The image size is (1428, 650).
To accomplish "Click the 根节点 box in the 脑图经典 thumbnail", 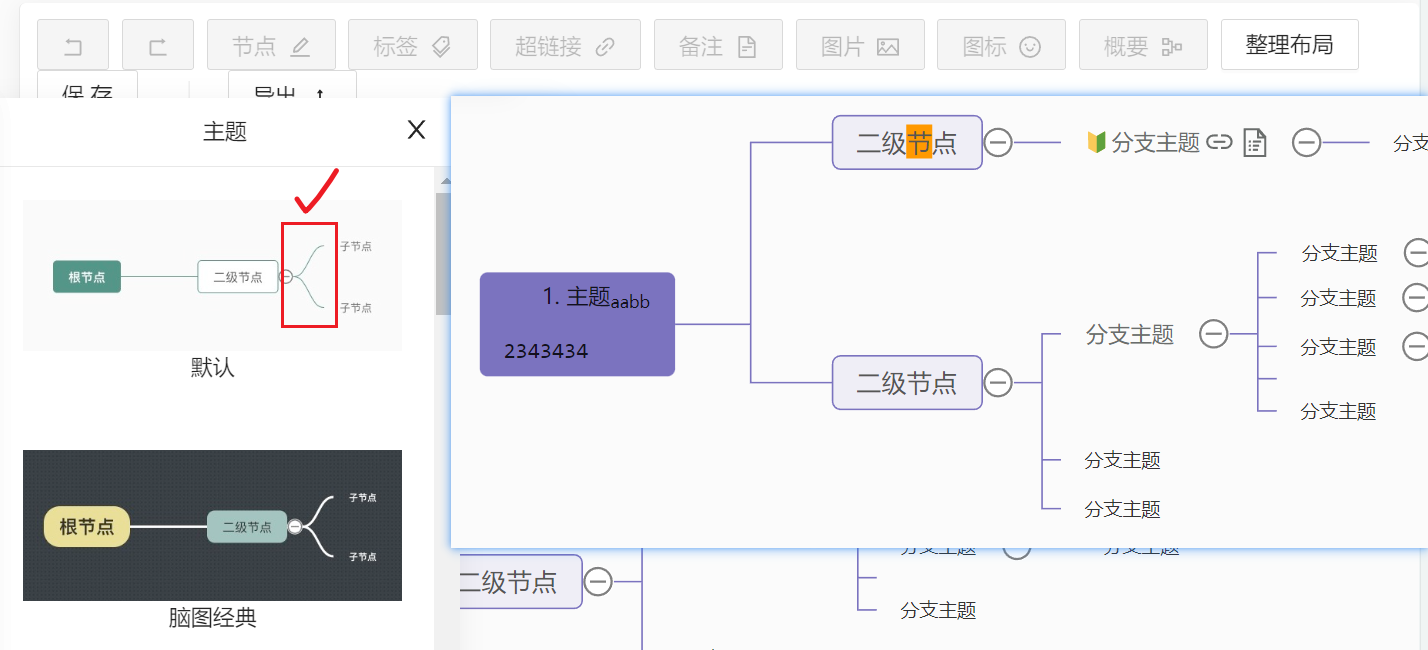I will [x=87, y=526].
